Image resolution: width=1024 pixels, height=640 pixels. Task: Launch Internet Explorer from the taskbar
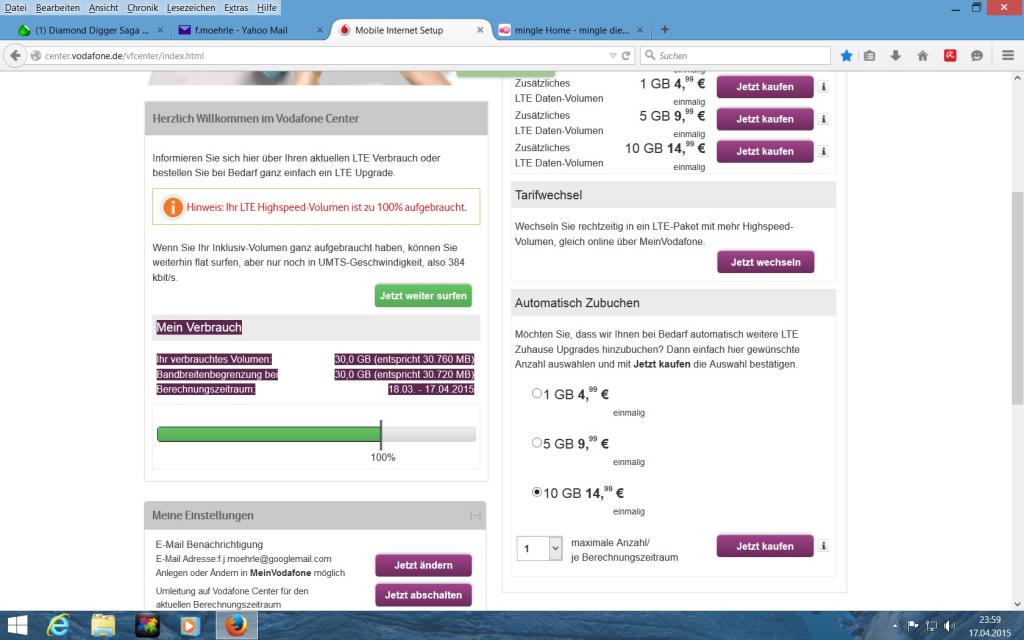pyautogui.click(x=58, y=626)
